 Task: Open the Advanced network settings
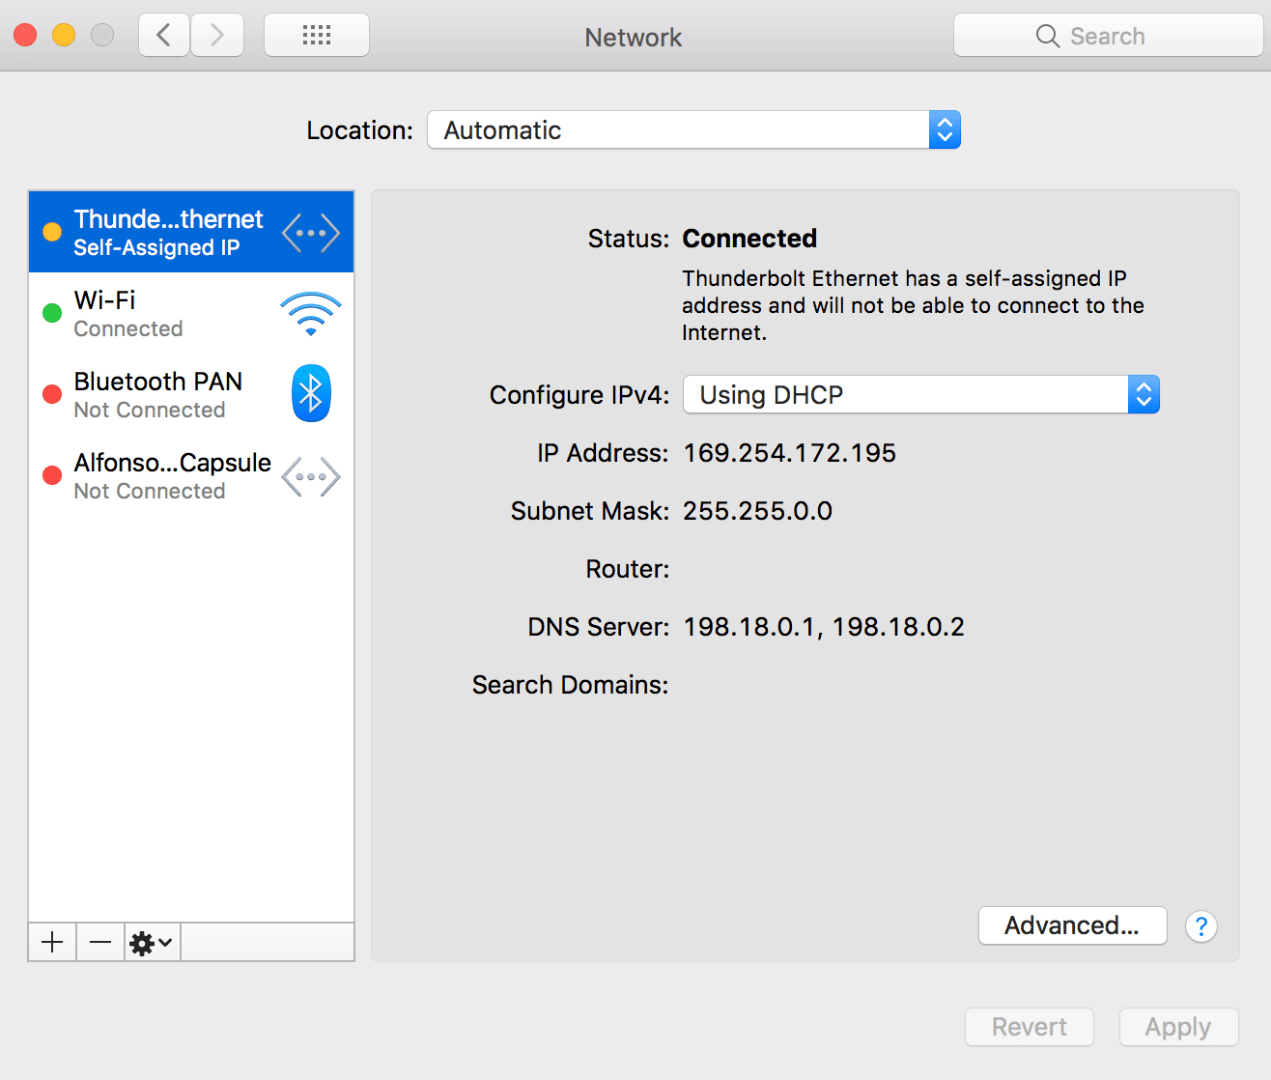tap(1072, 925)
